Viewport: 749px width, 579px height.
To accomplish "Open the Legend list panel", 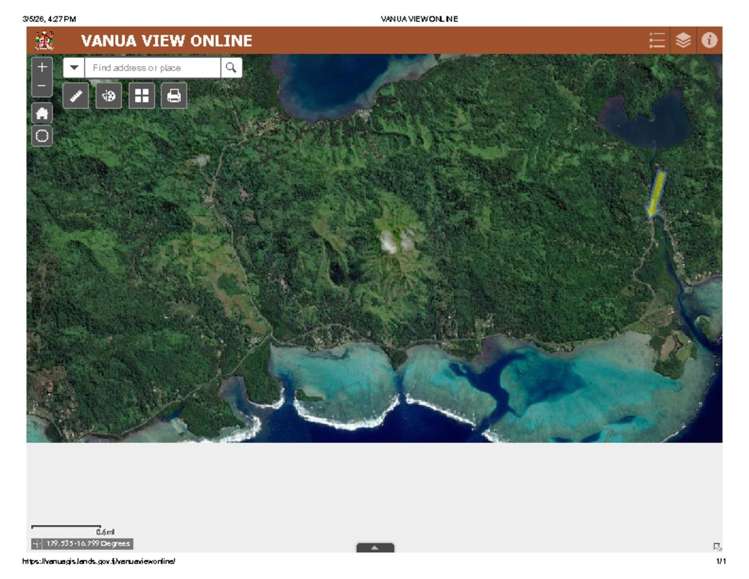I will [x=657, y=41].
